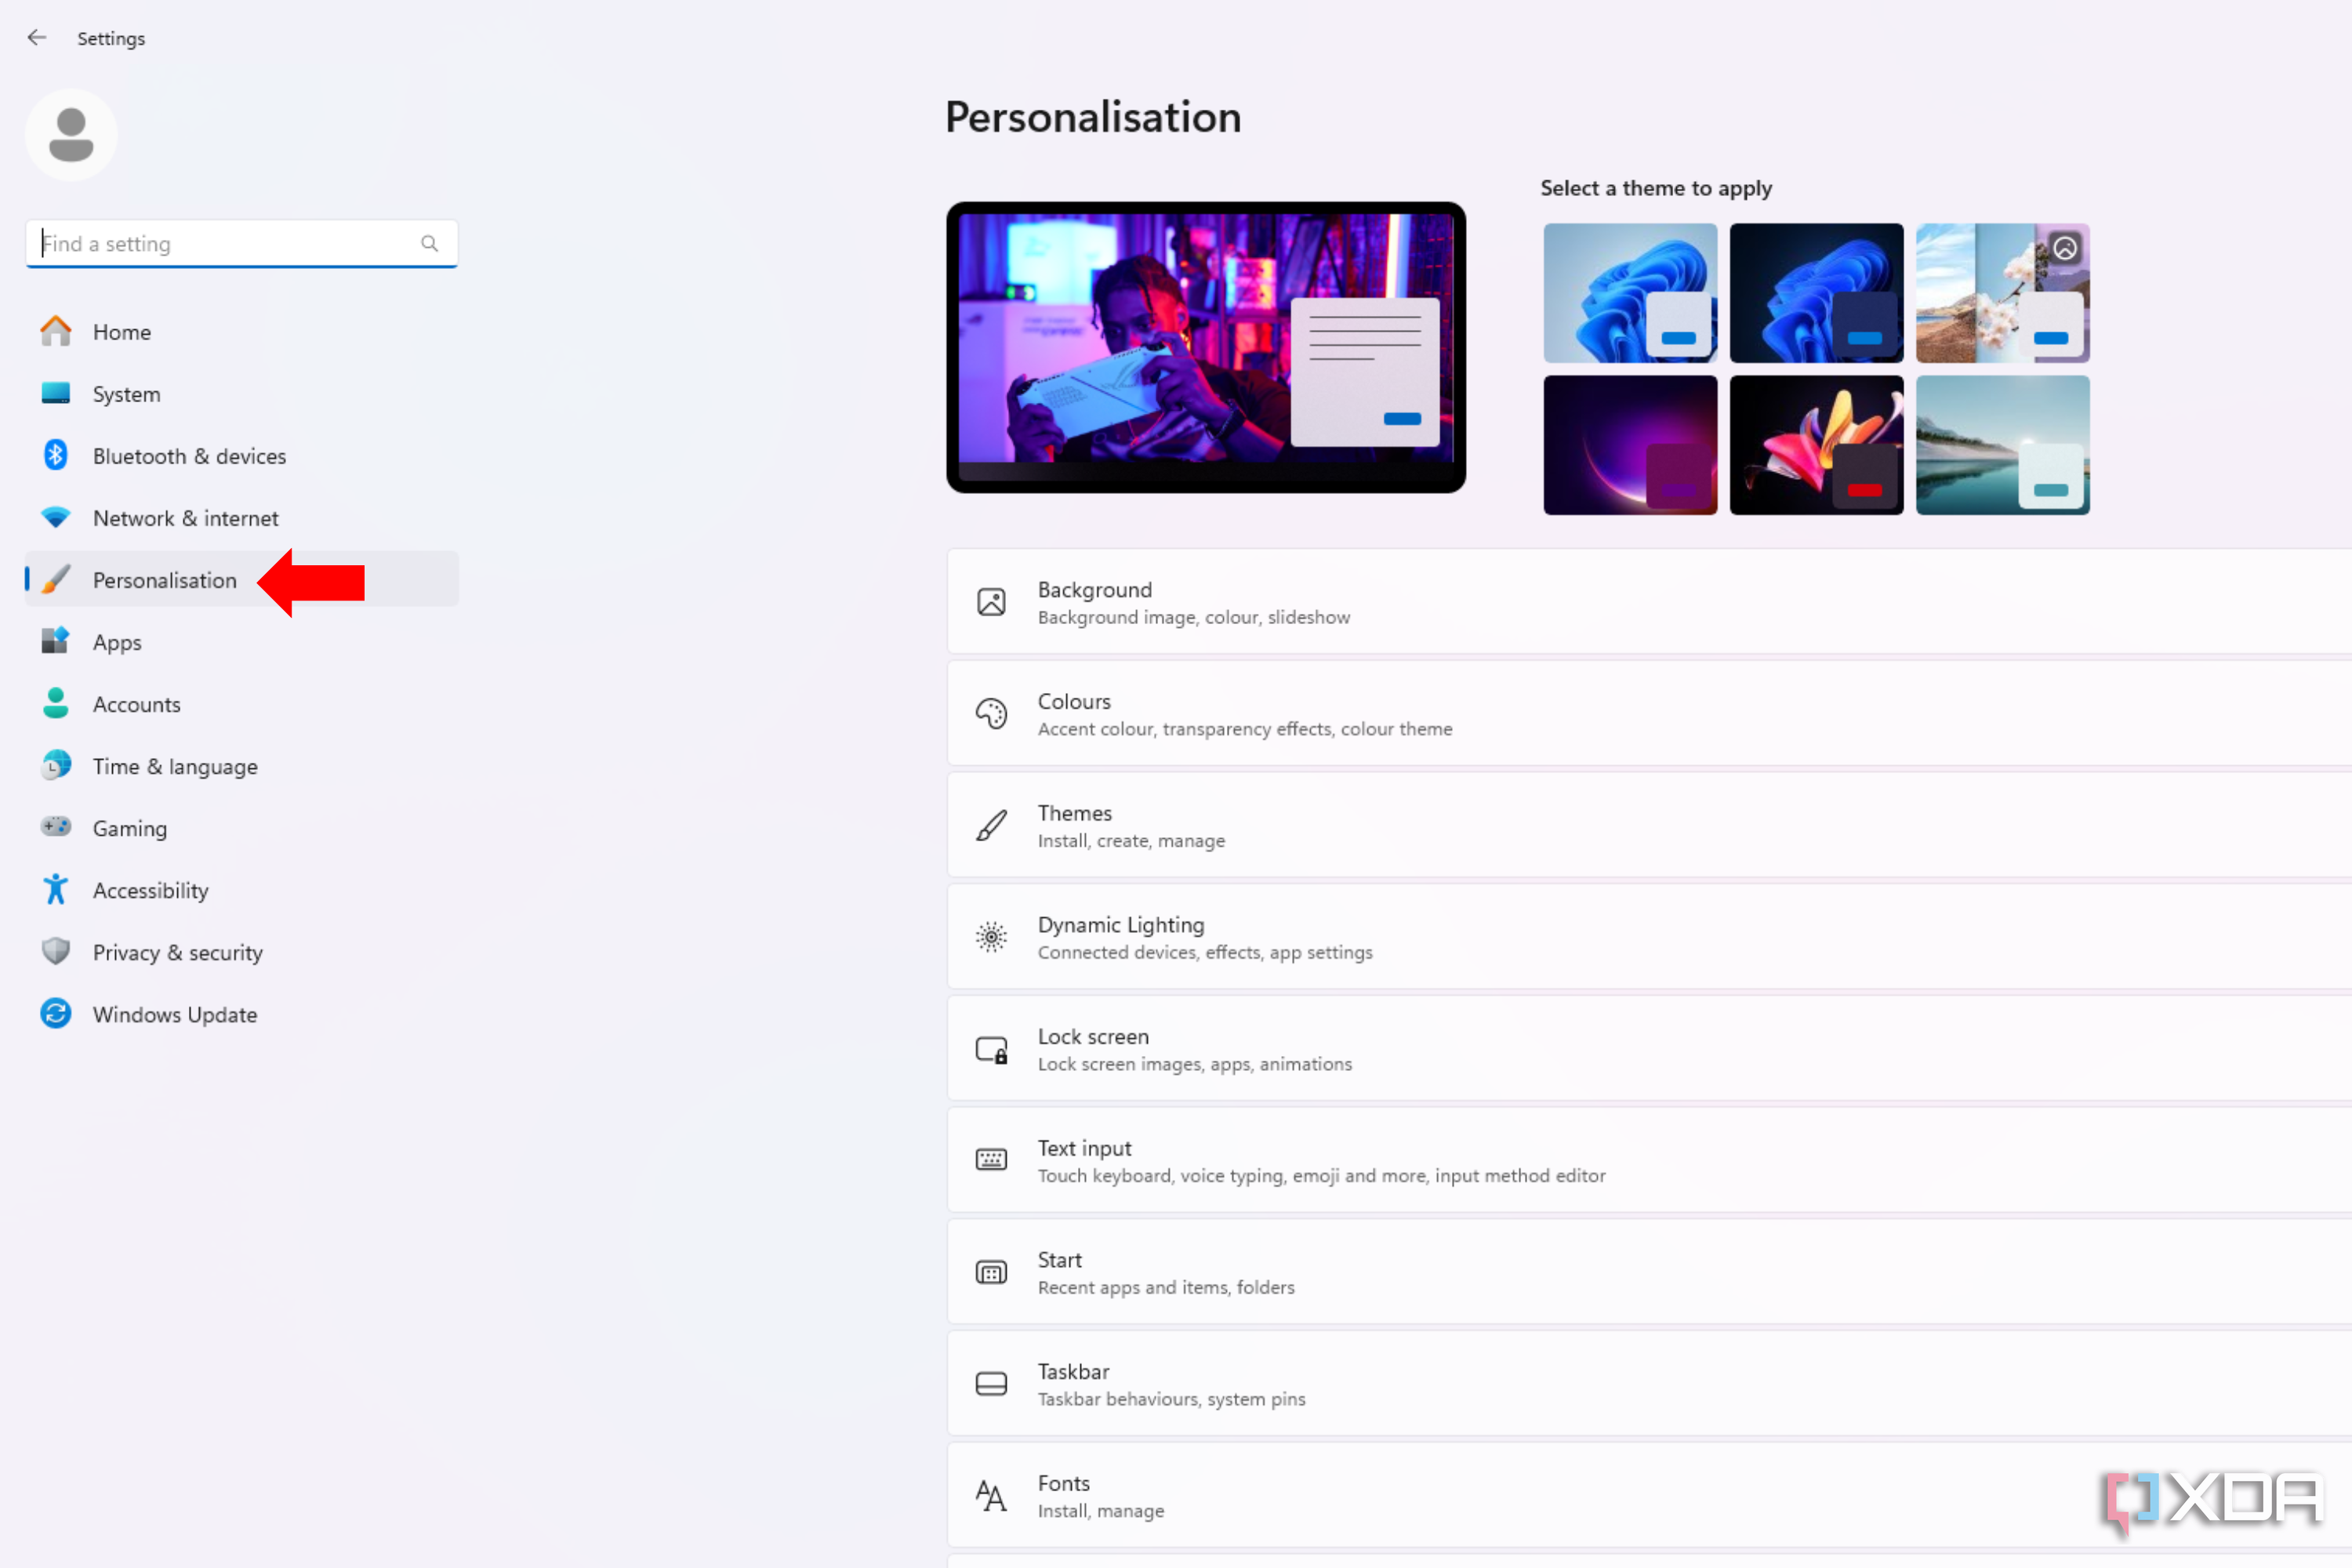Click the Accessibility figure icon
The image size is (2352, 1568).
point(55,889)
